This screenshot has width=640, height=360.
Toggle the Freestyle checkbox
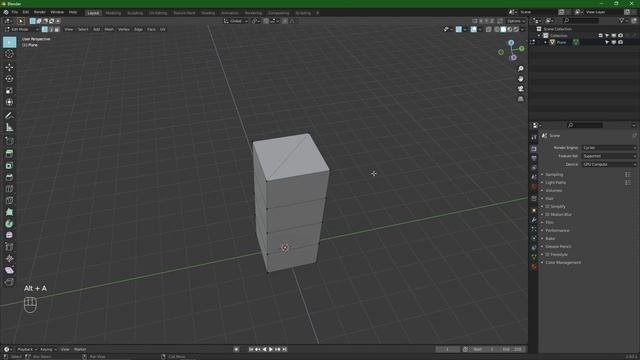[x=547, y=254]
